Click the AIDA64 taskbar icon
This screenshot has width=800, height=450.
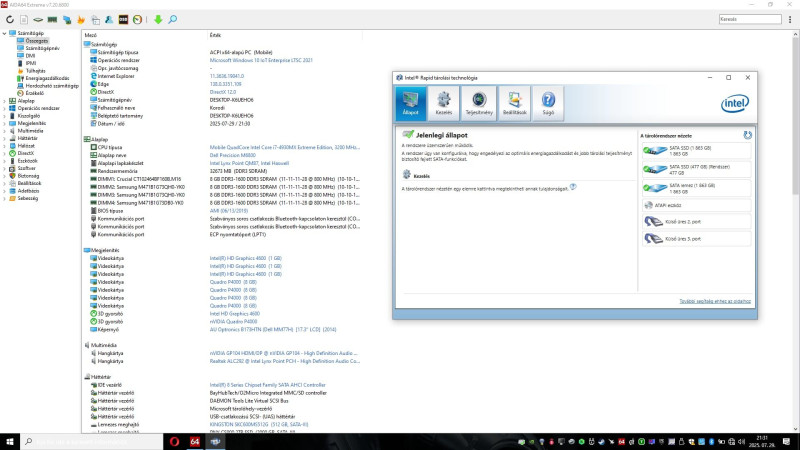click(195, 441)
